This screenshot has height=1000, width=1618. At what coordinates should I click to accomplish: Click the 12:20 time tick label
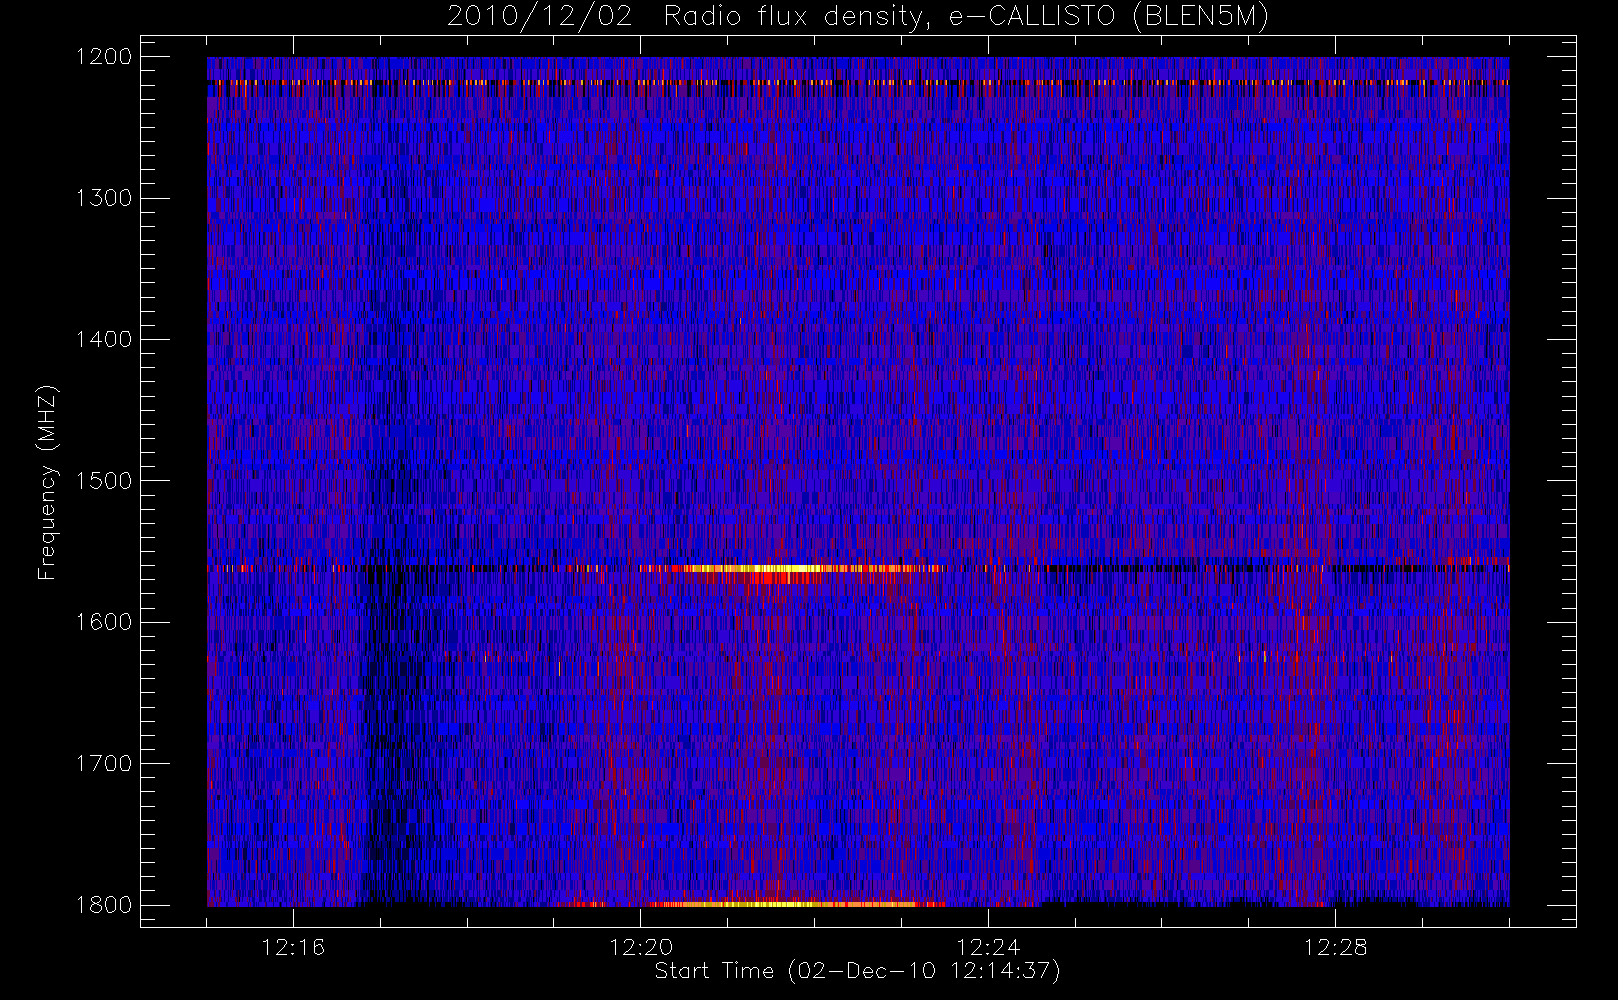click(640, 947)
